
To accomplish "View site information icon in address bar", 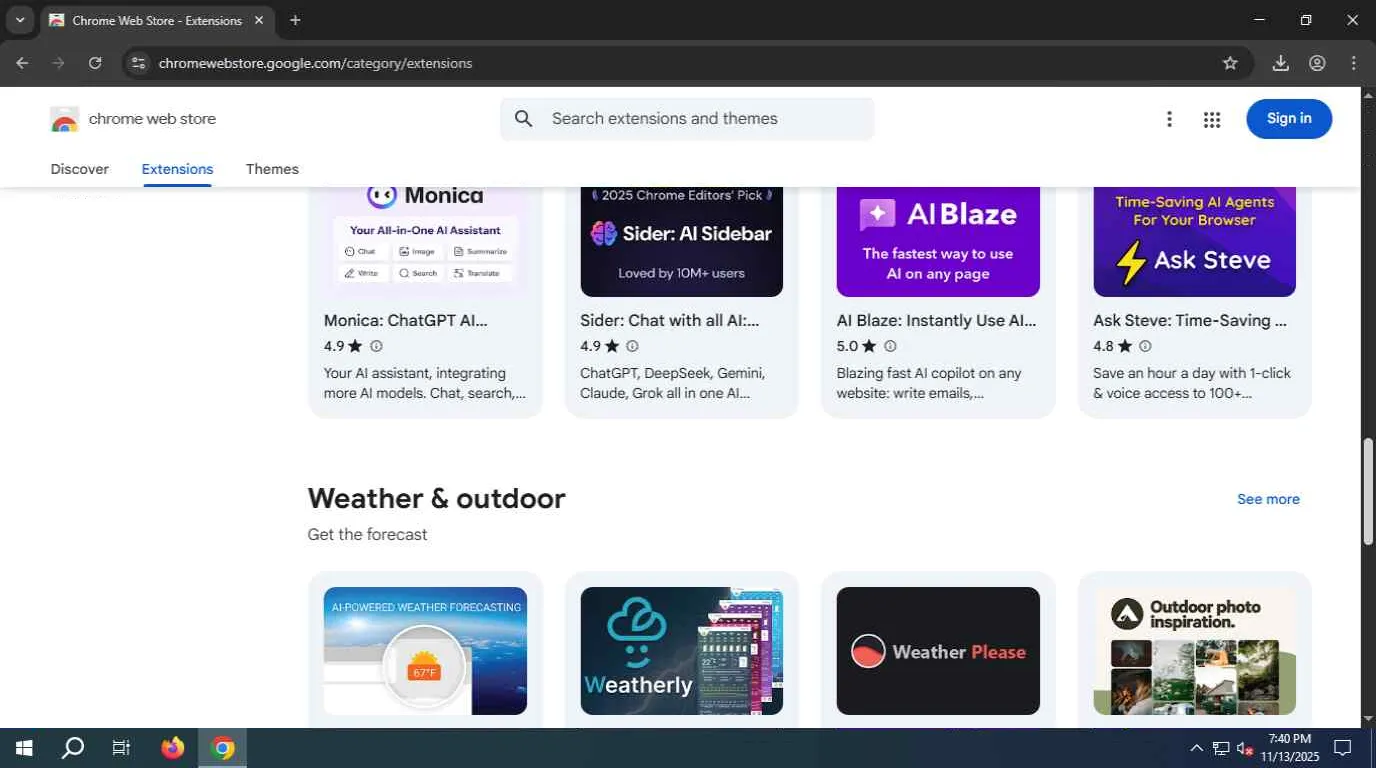I will (x=139, y=63).
